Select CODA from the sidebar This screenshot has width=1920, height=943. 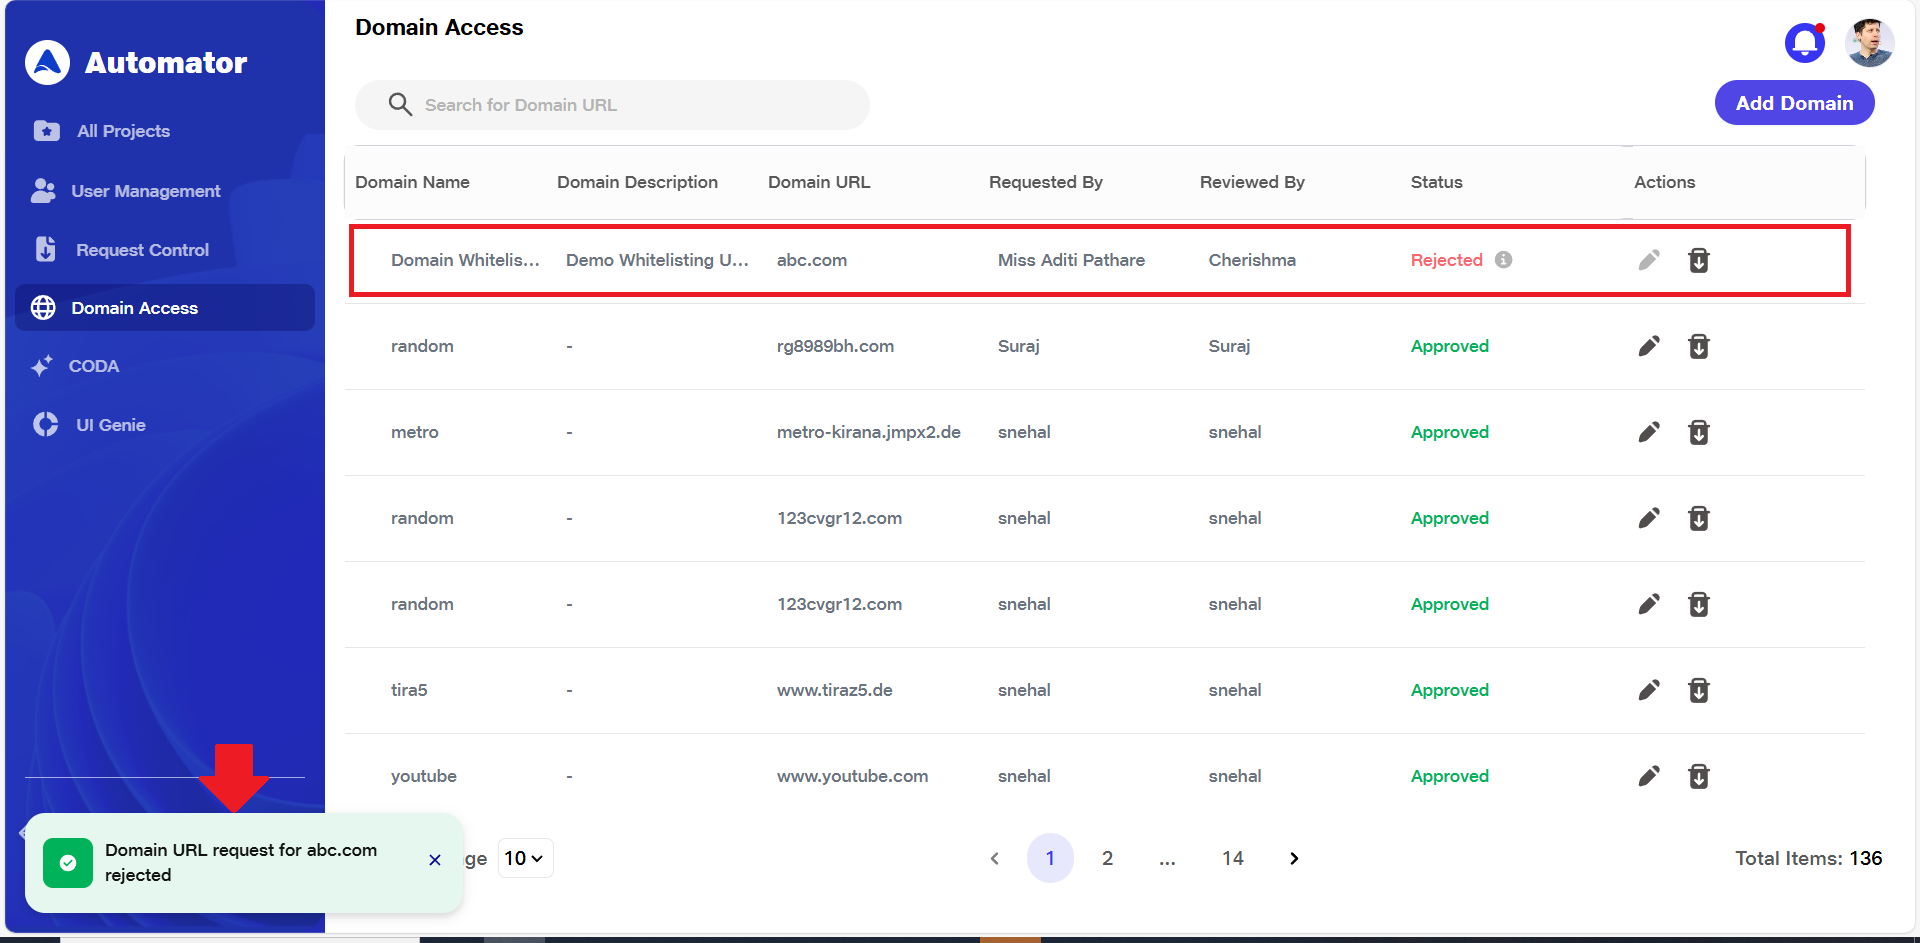pos(93,366)
